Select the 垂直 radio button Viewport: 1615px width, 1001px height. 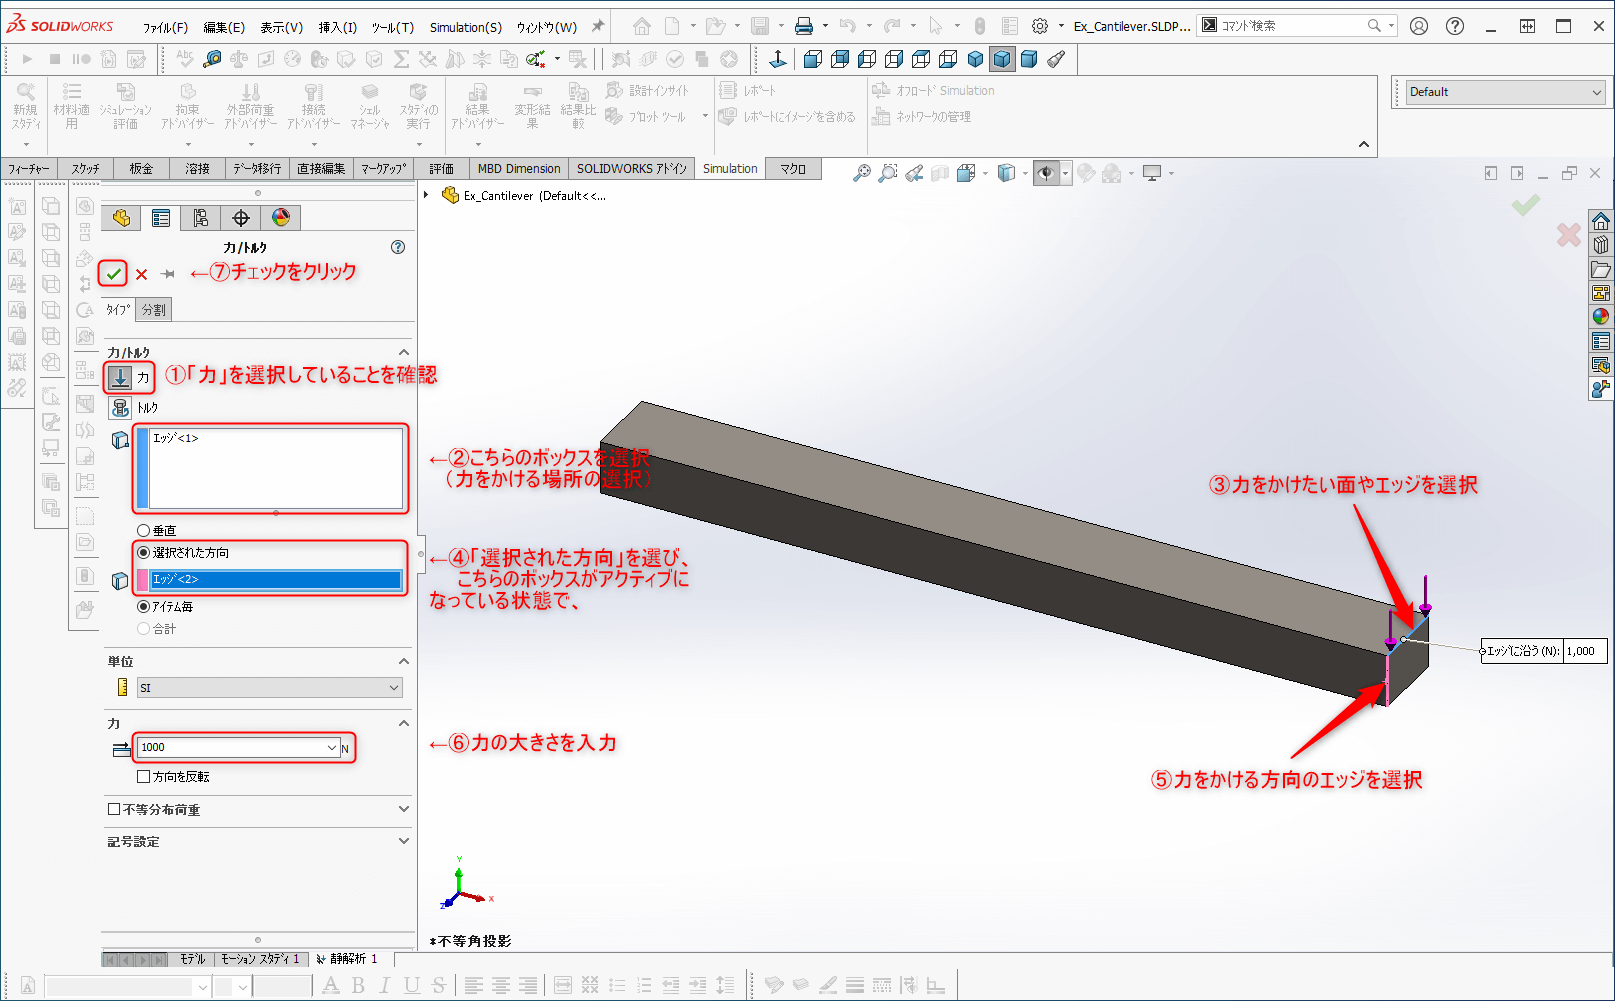coord(143,530)
